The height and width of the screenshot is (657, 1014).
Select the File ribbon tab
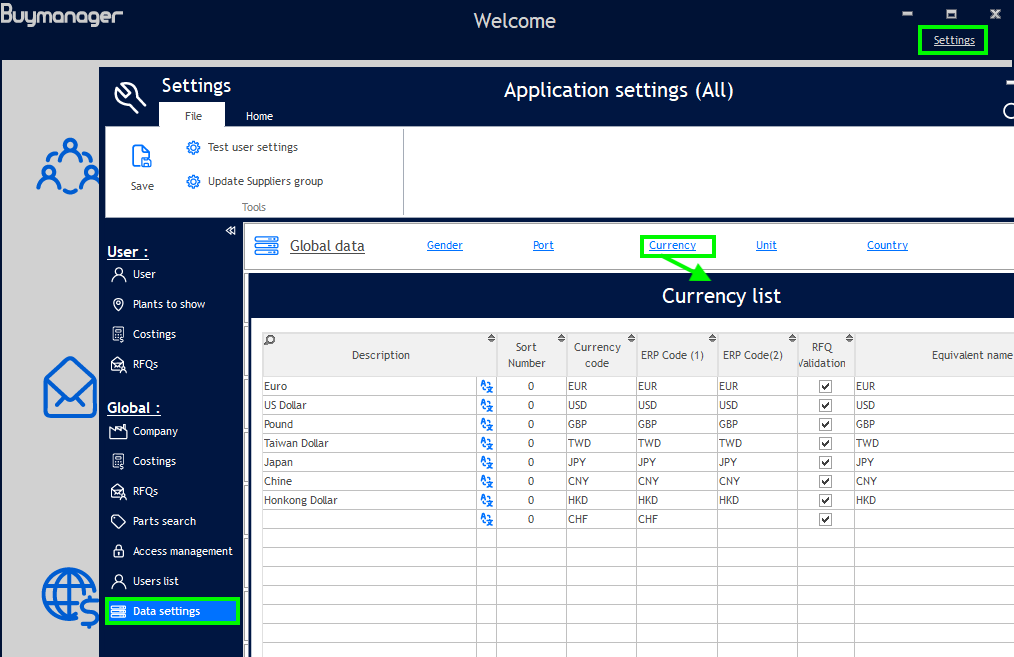click(x=193, y=116)
